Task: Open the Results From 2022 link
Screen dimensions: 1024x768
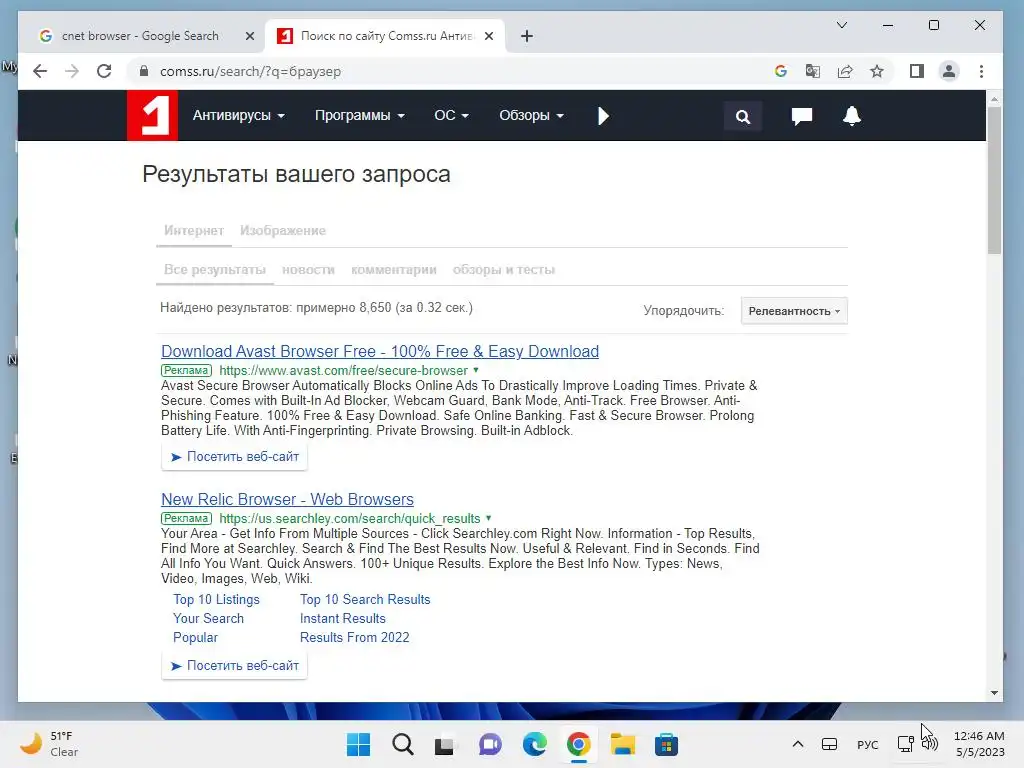Action: (x=355, y=637)
